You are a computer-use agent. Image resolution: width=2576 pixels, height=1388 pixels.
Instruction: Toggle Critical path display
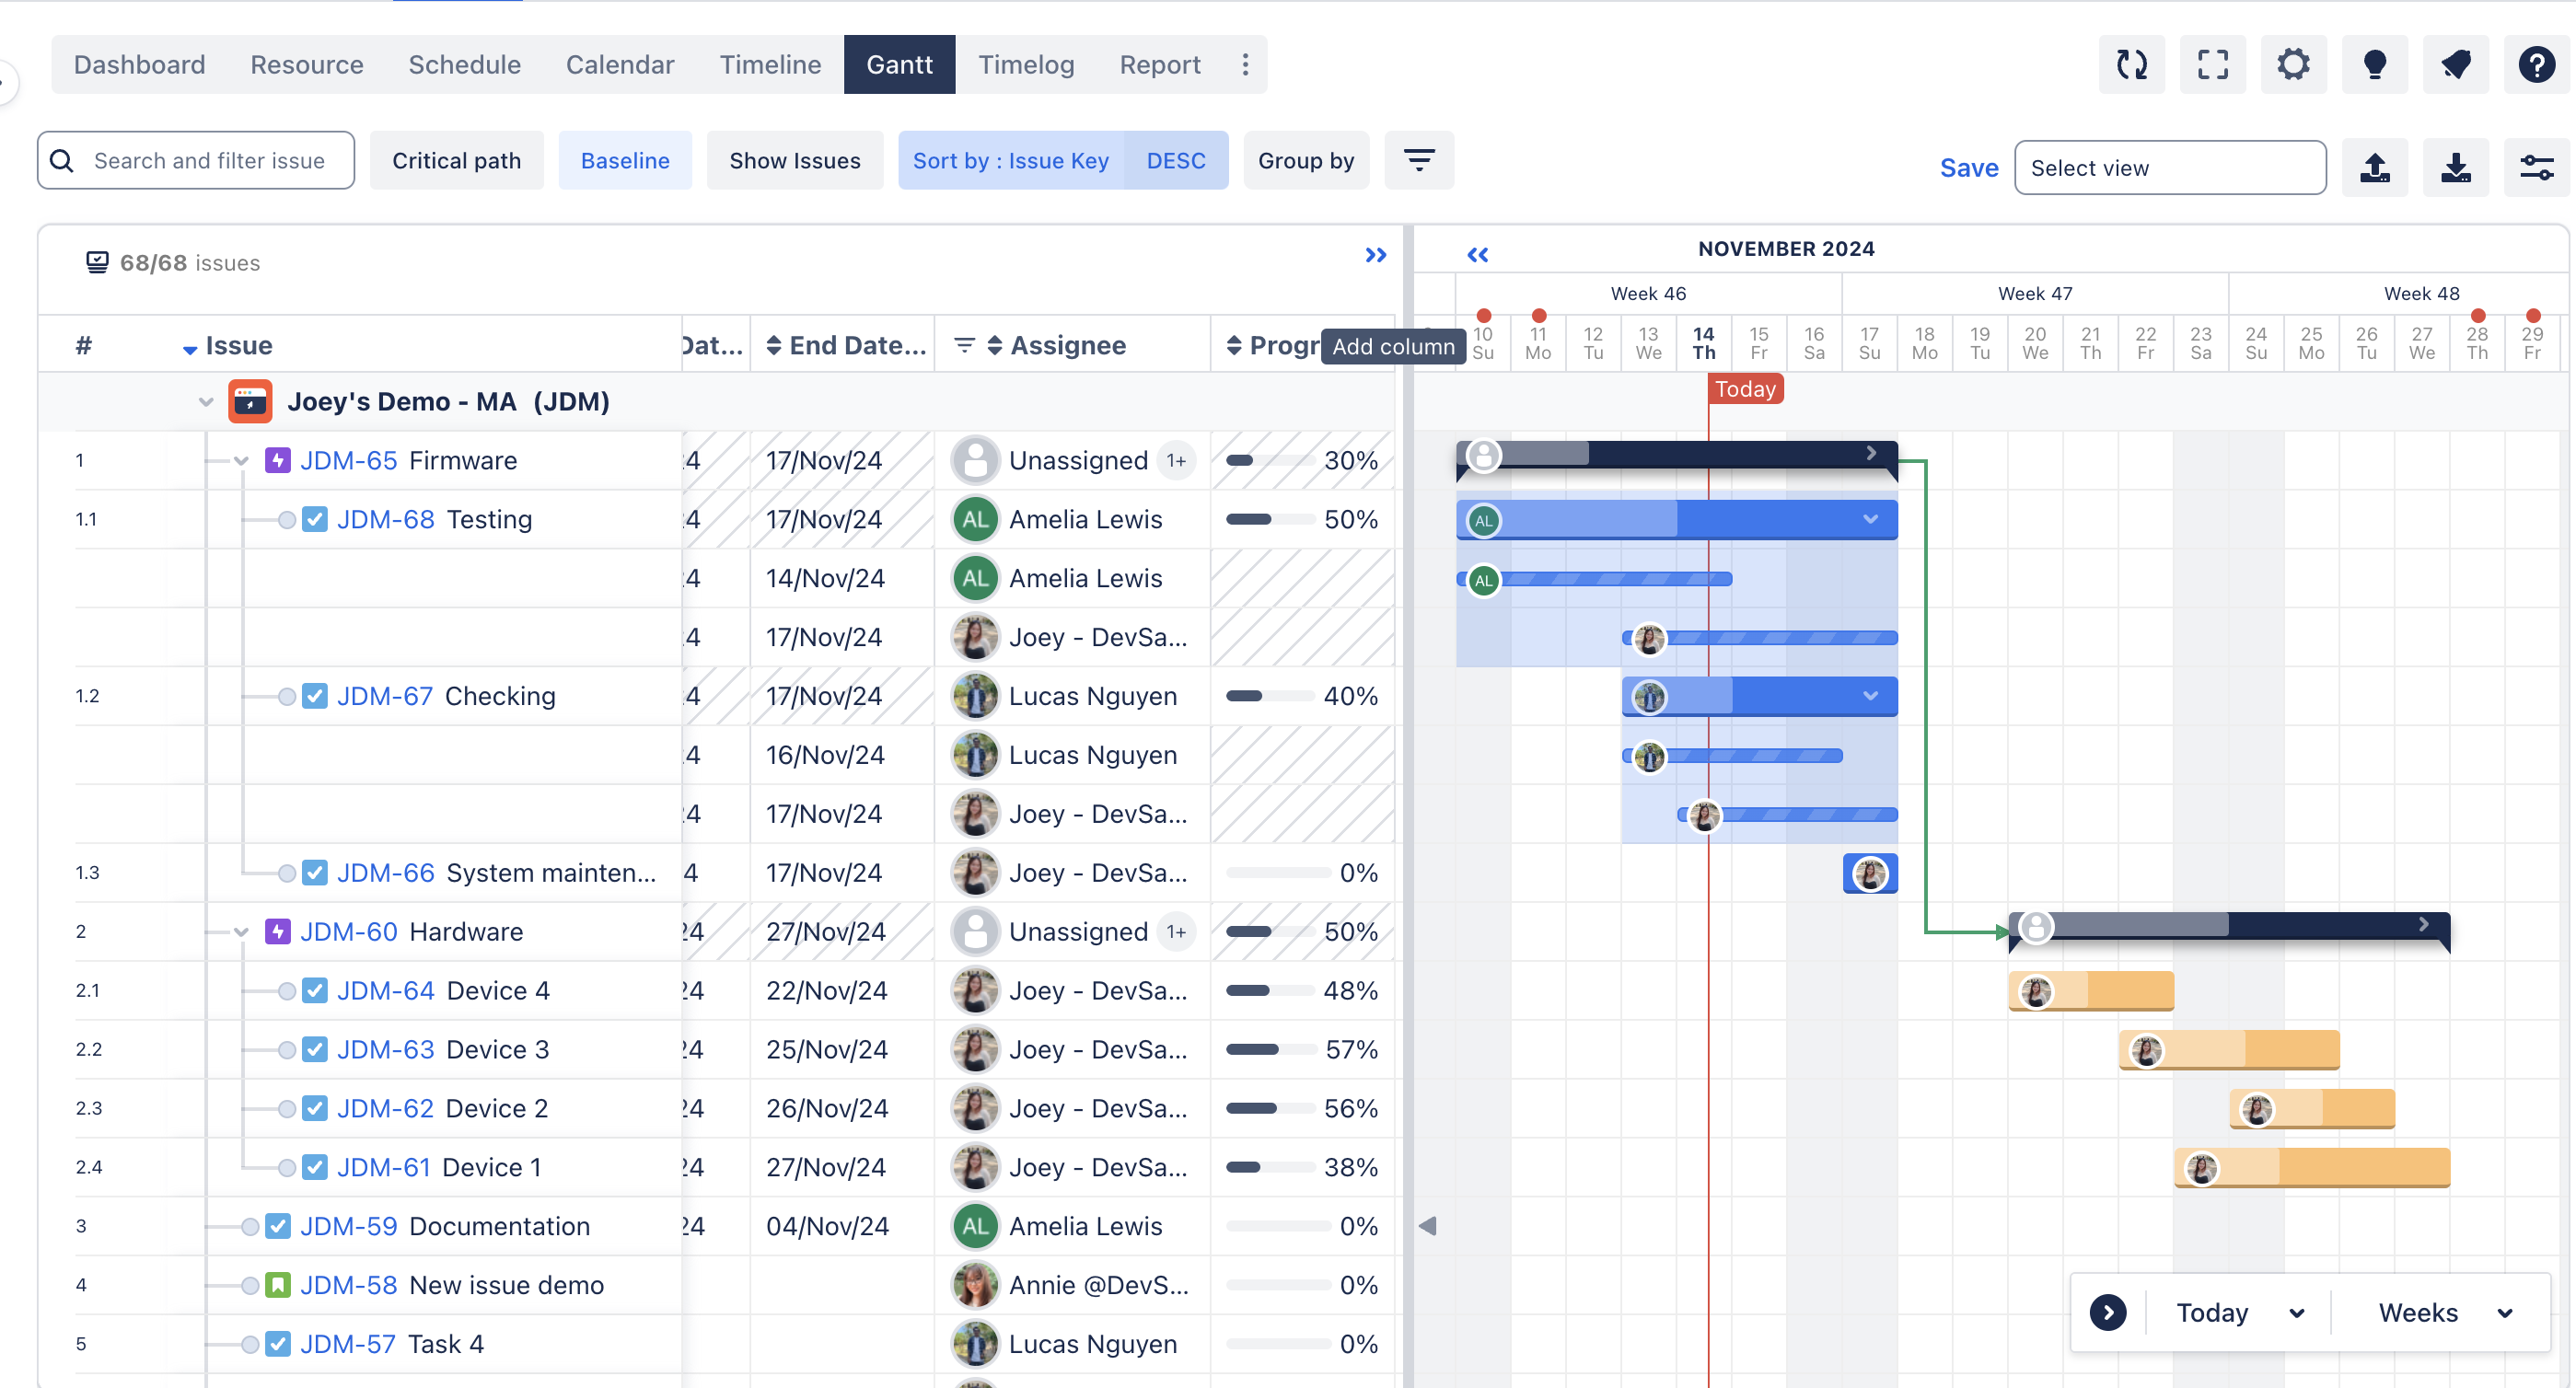[456, 160]
